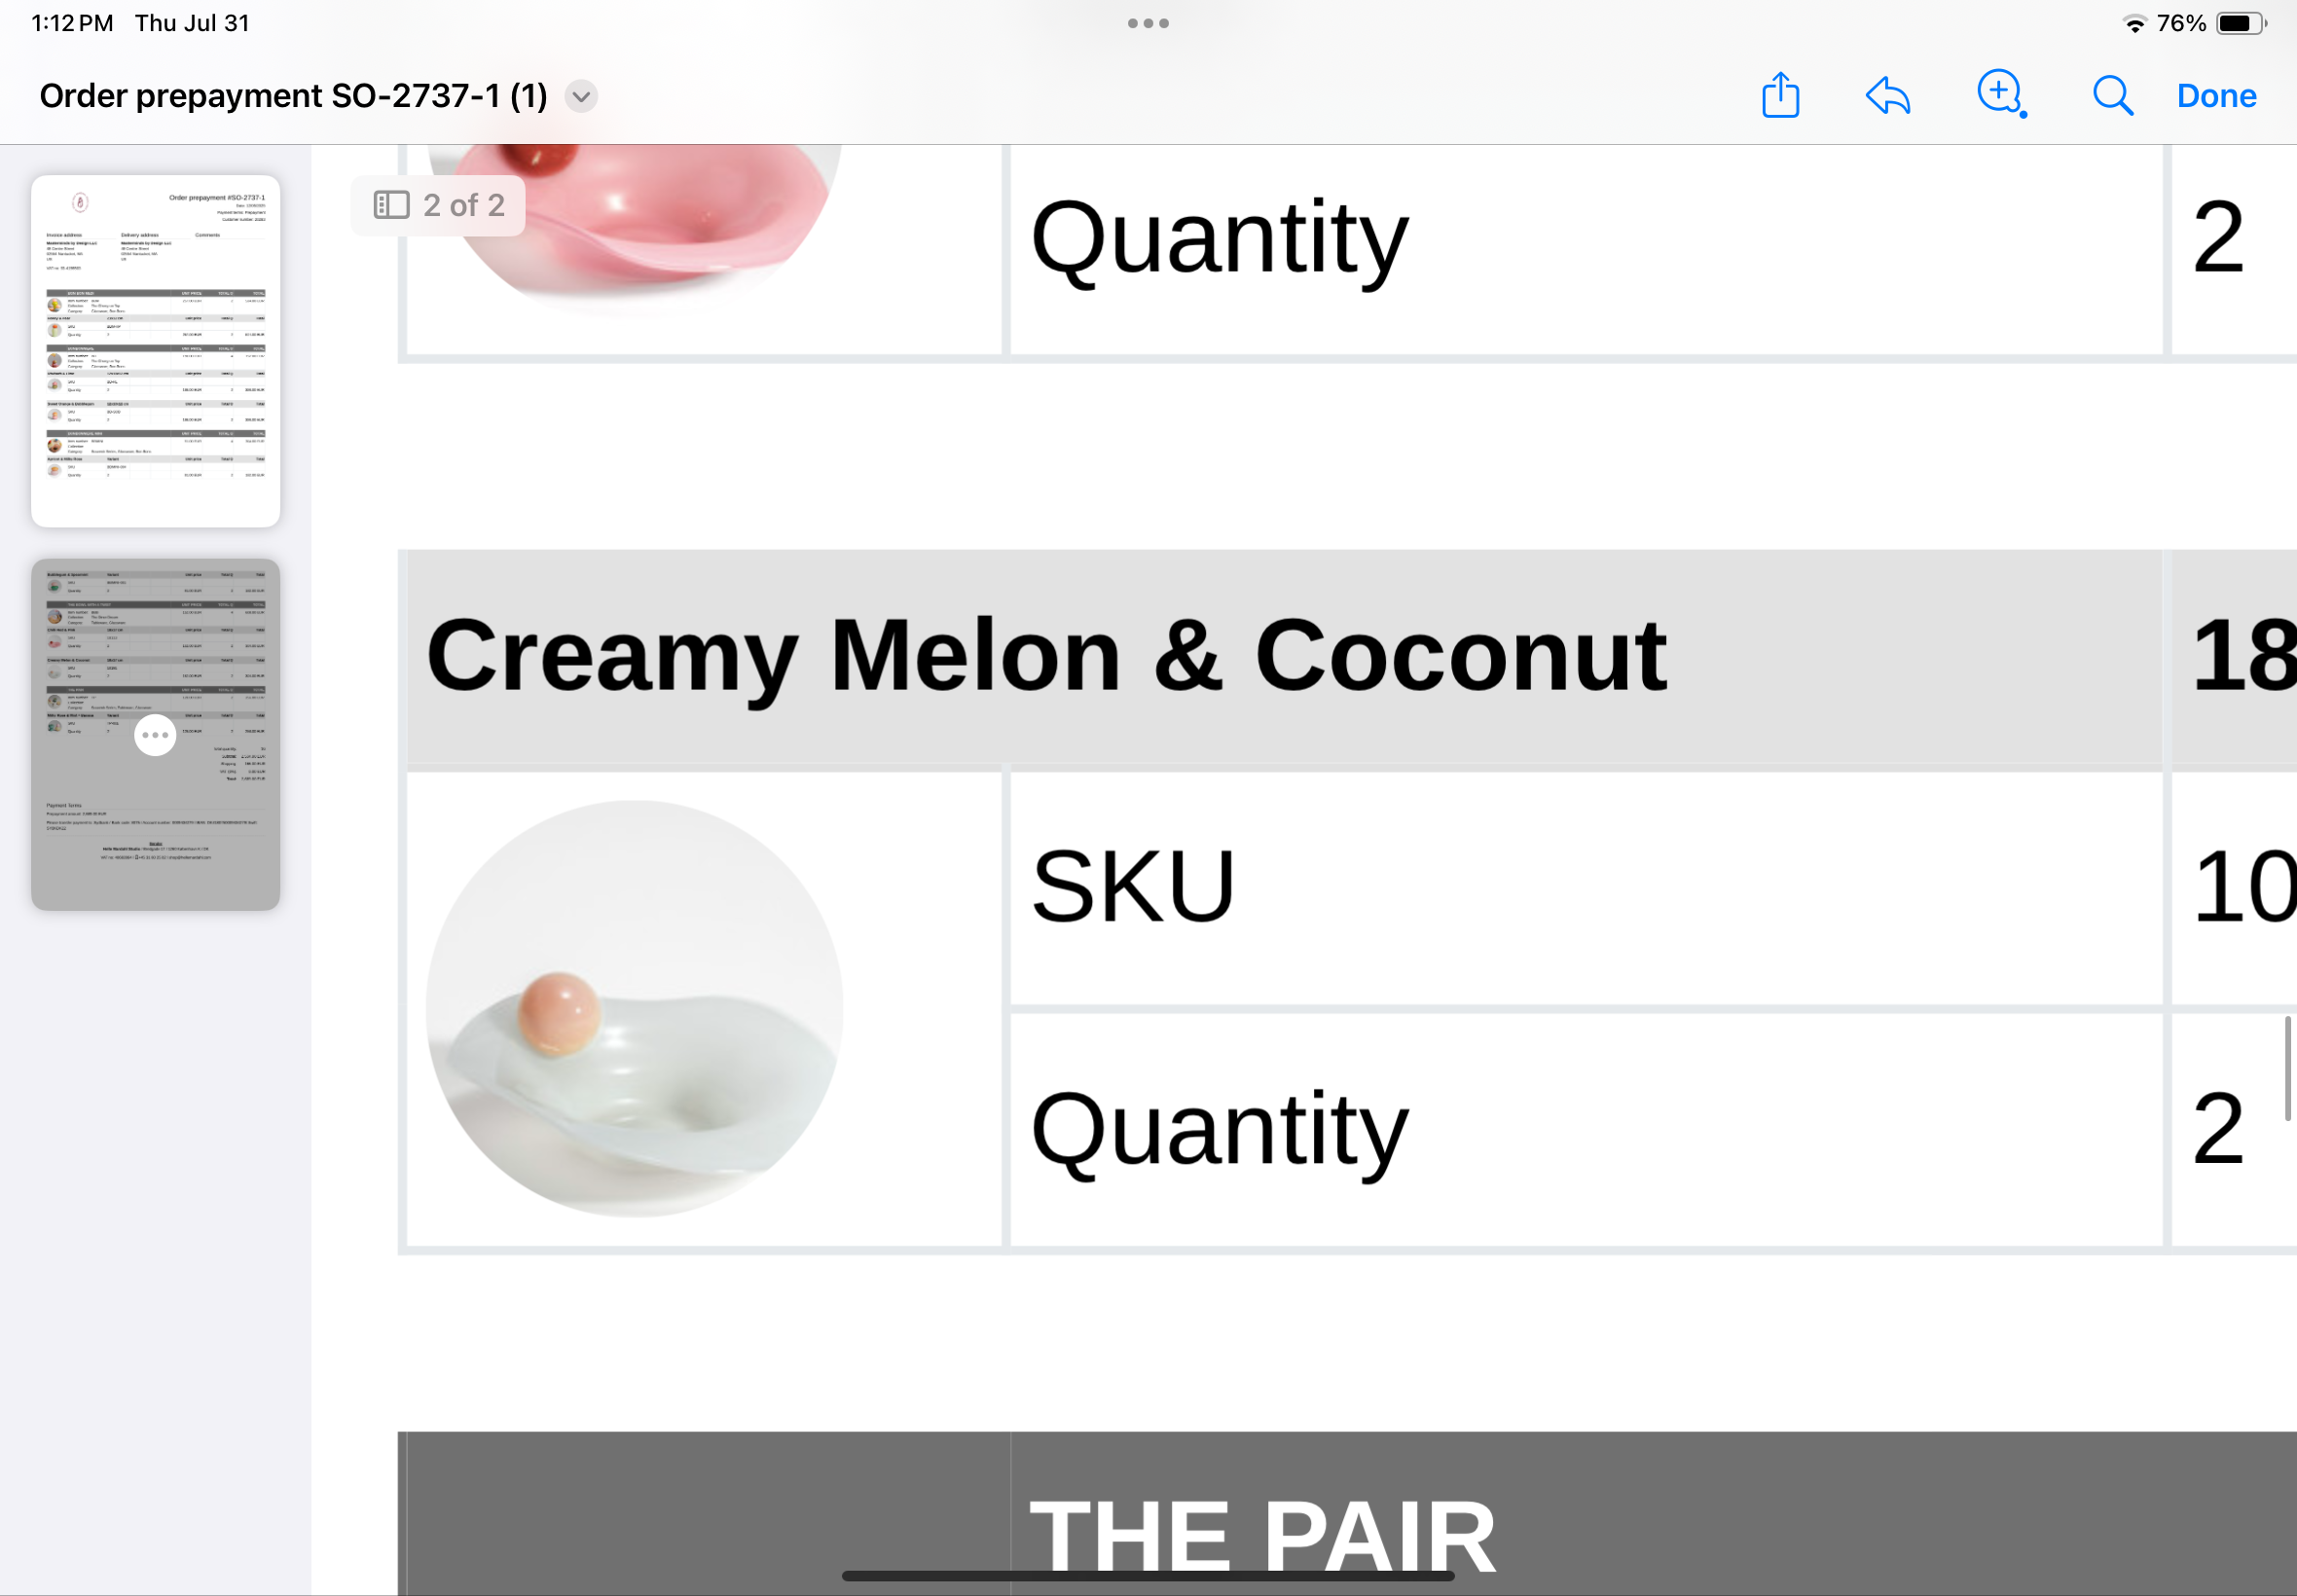The height and width of the screenshot is (1596, 2297).
Task: Tap the Wi-Fi status icon
Action: point(2134,24)
